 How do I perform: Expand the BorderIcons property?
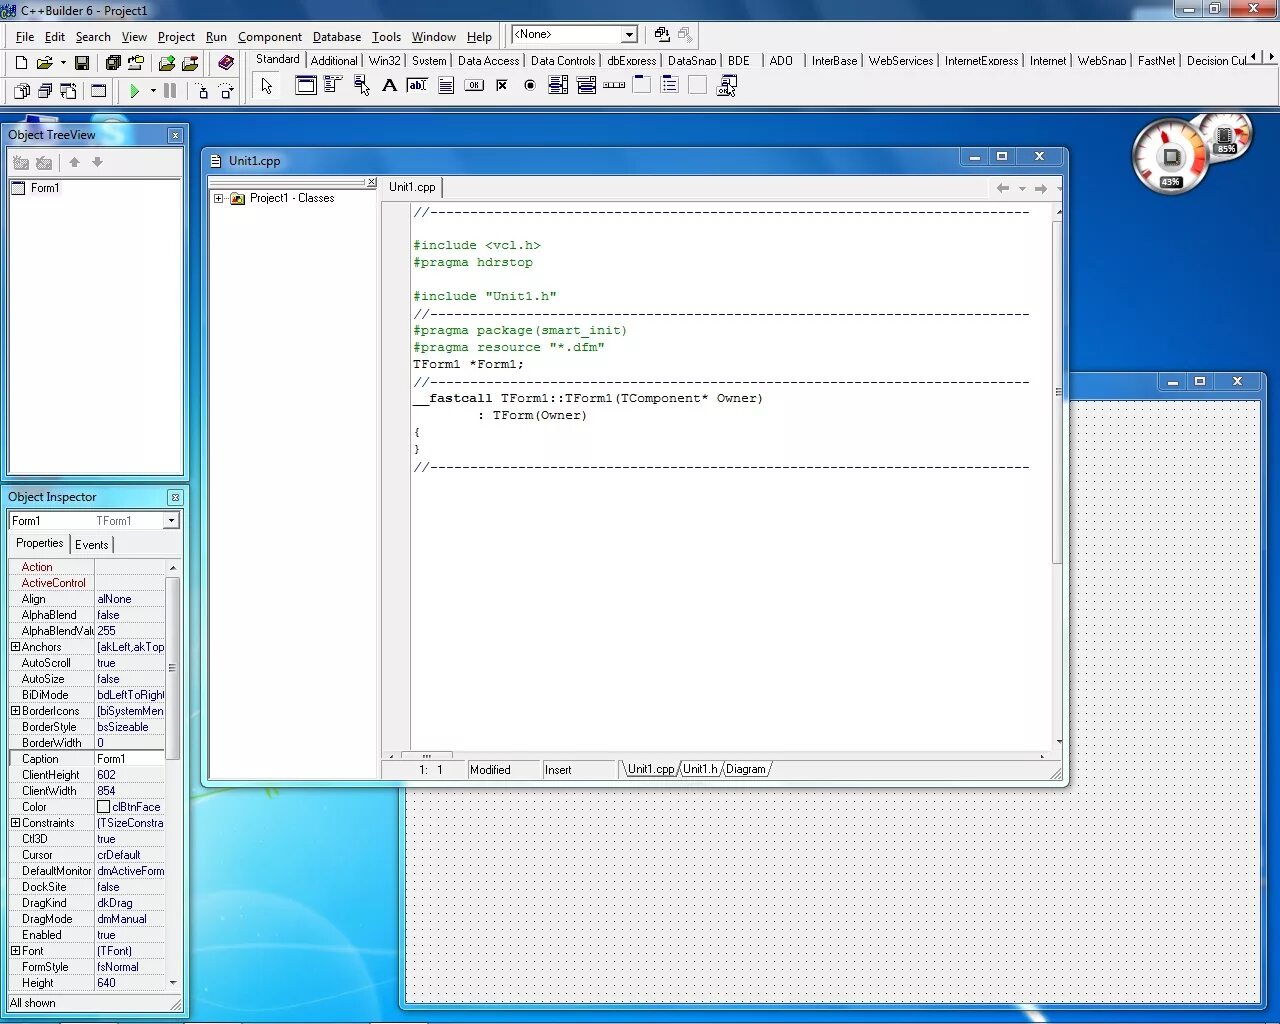(x=15, y=711)
